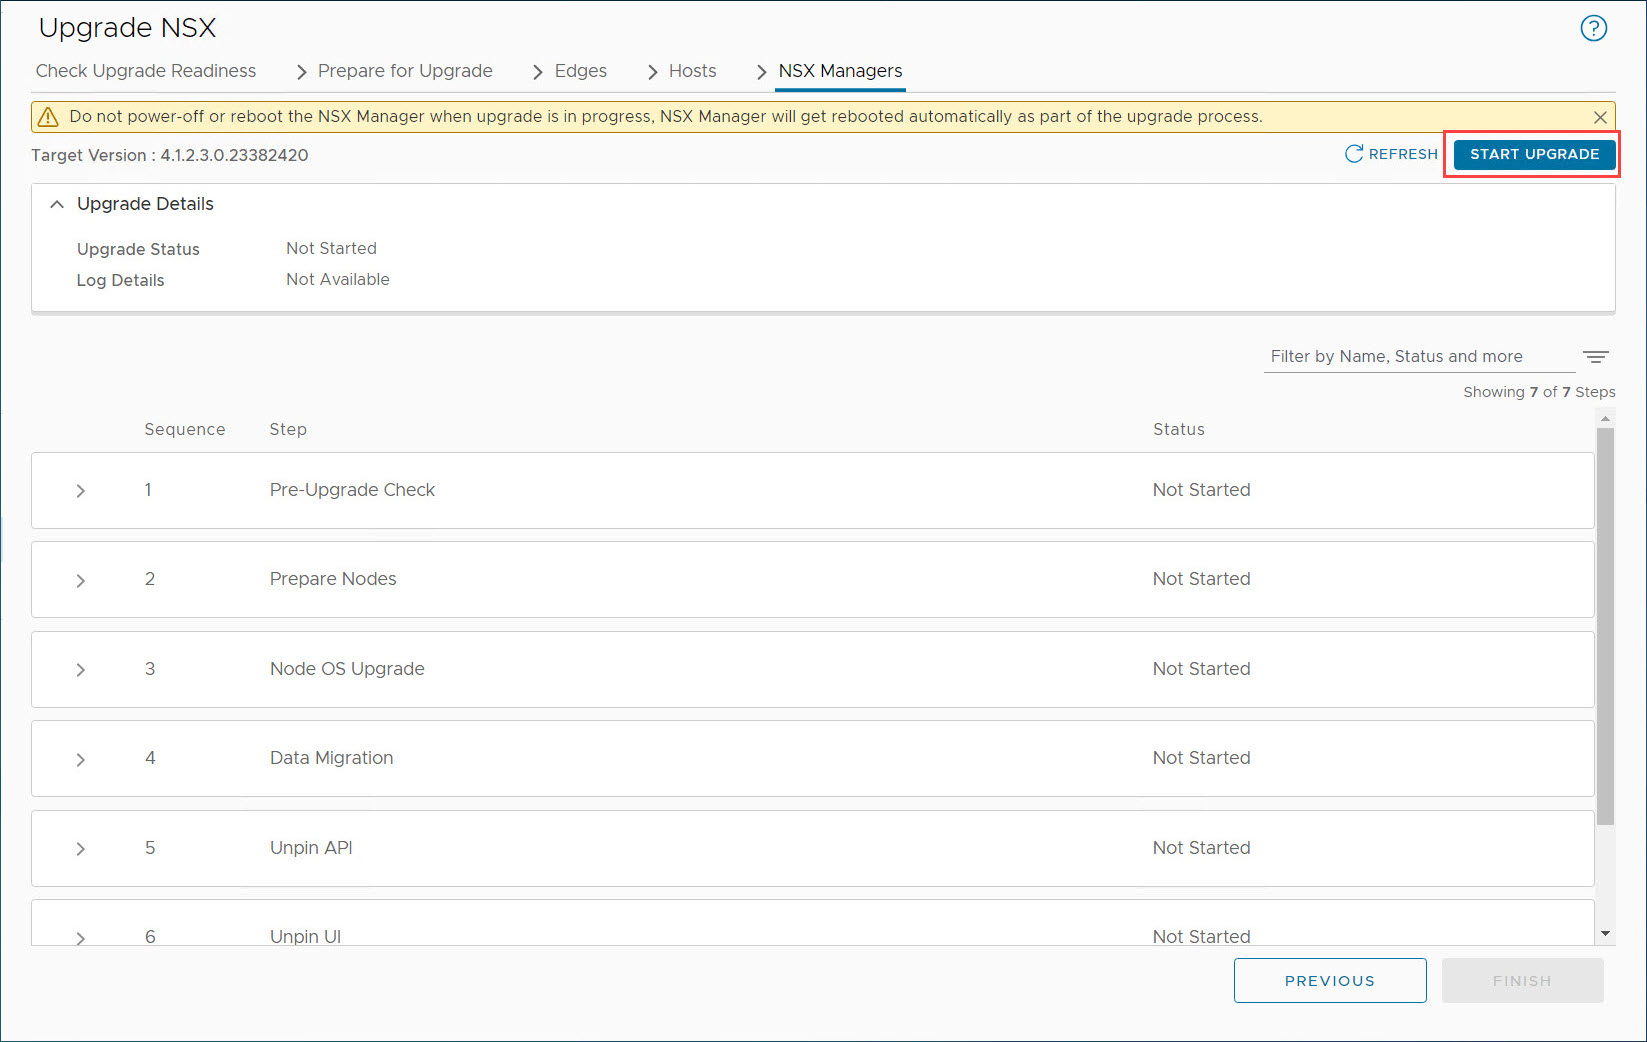Go to Check Upgrade Readiness tab
The height and width of the screenshot is (1042, 1647).
(x=146, y=71)
